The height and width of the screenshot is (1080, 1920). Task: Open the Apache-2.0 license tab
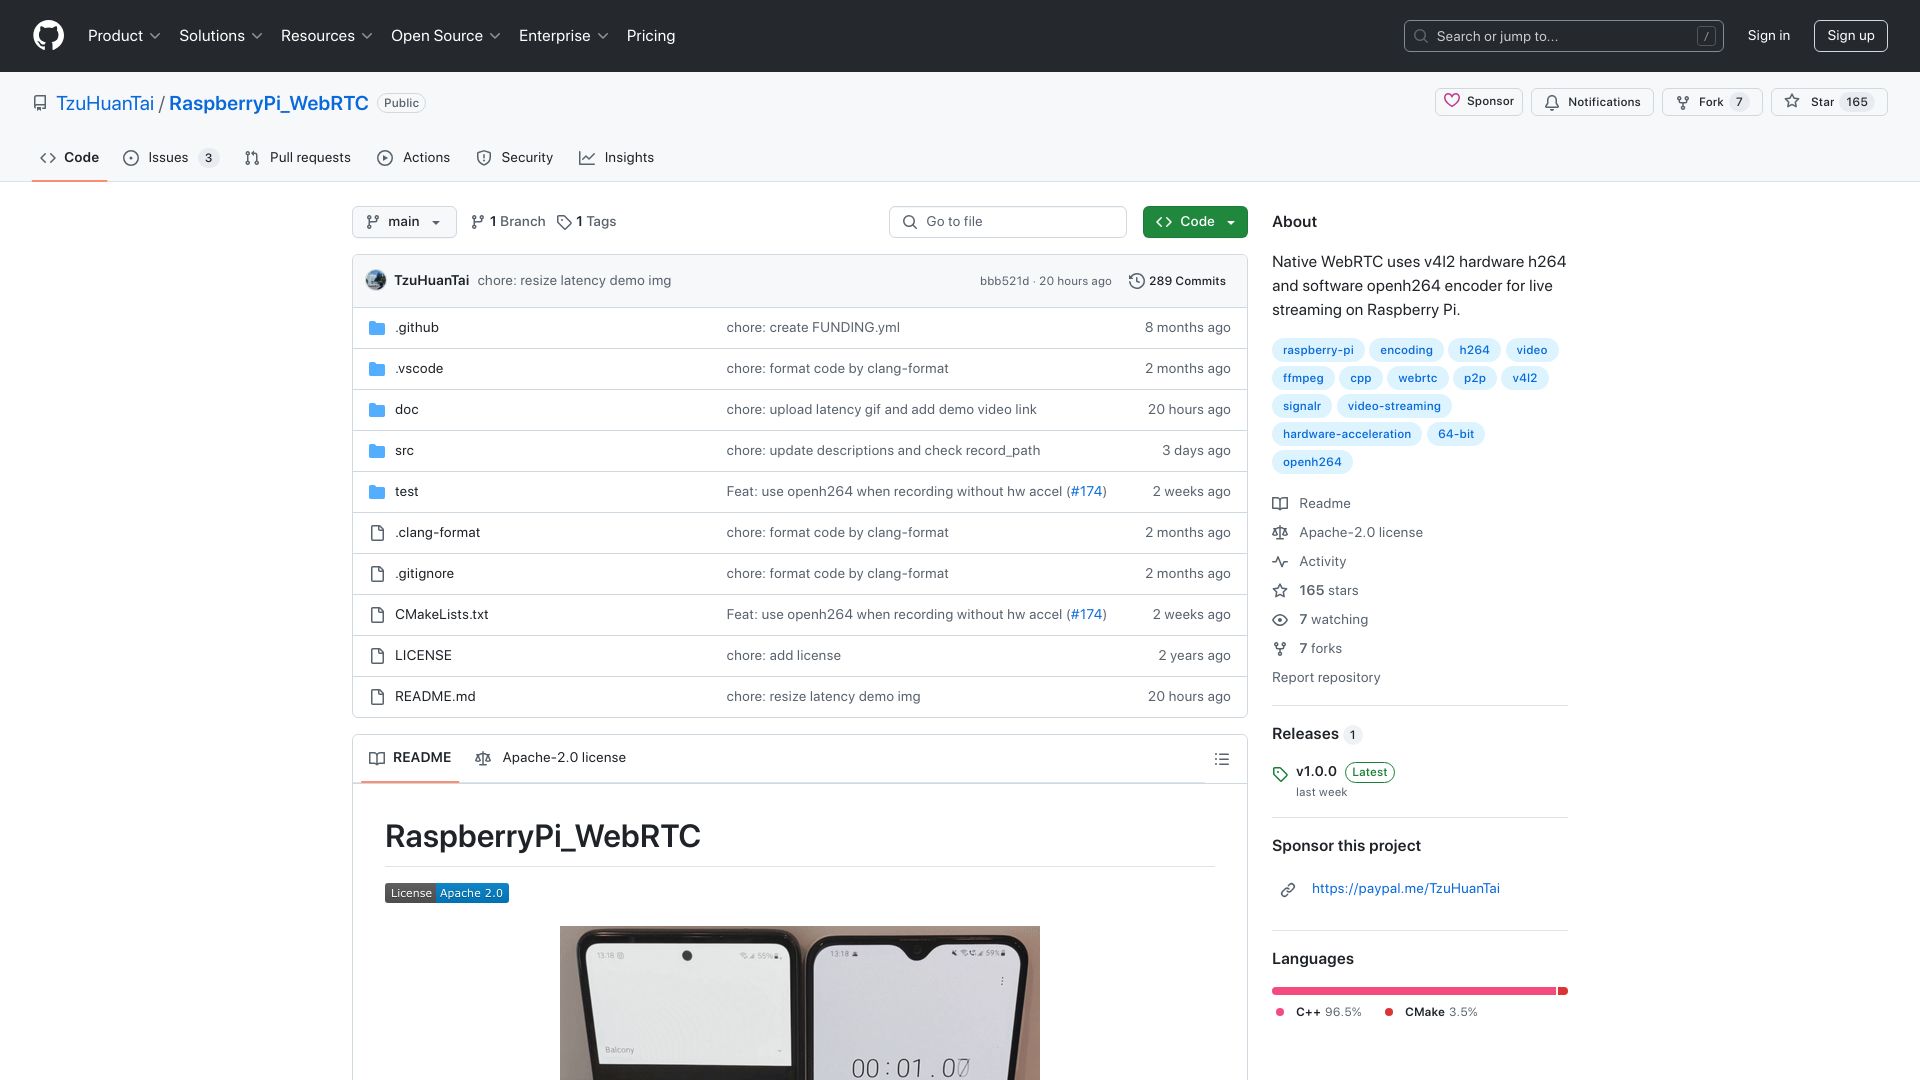point(551,758)
